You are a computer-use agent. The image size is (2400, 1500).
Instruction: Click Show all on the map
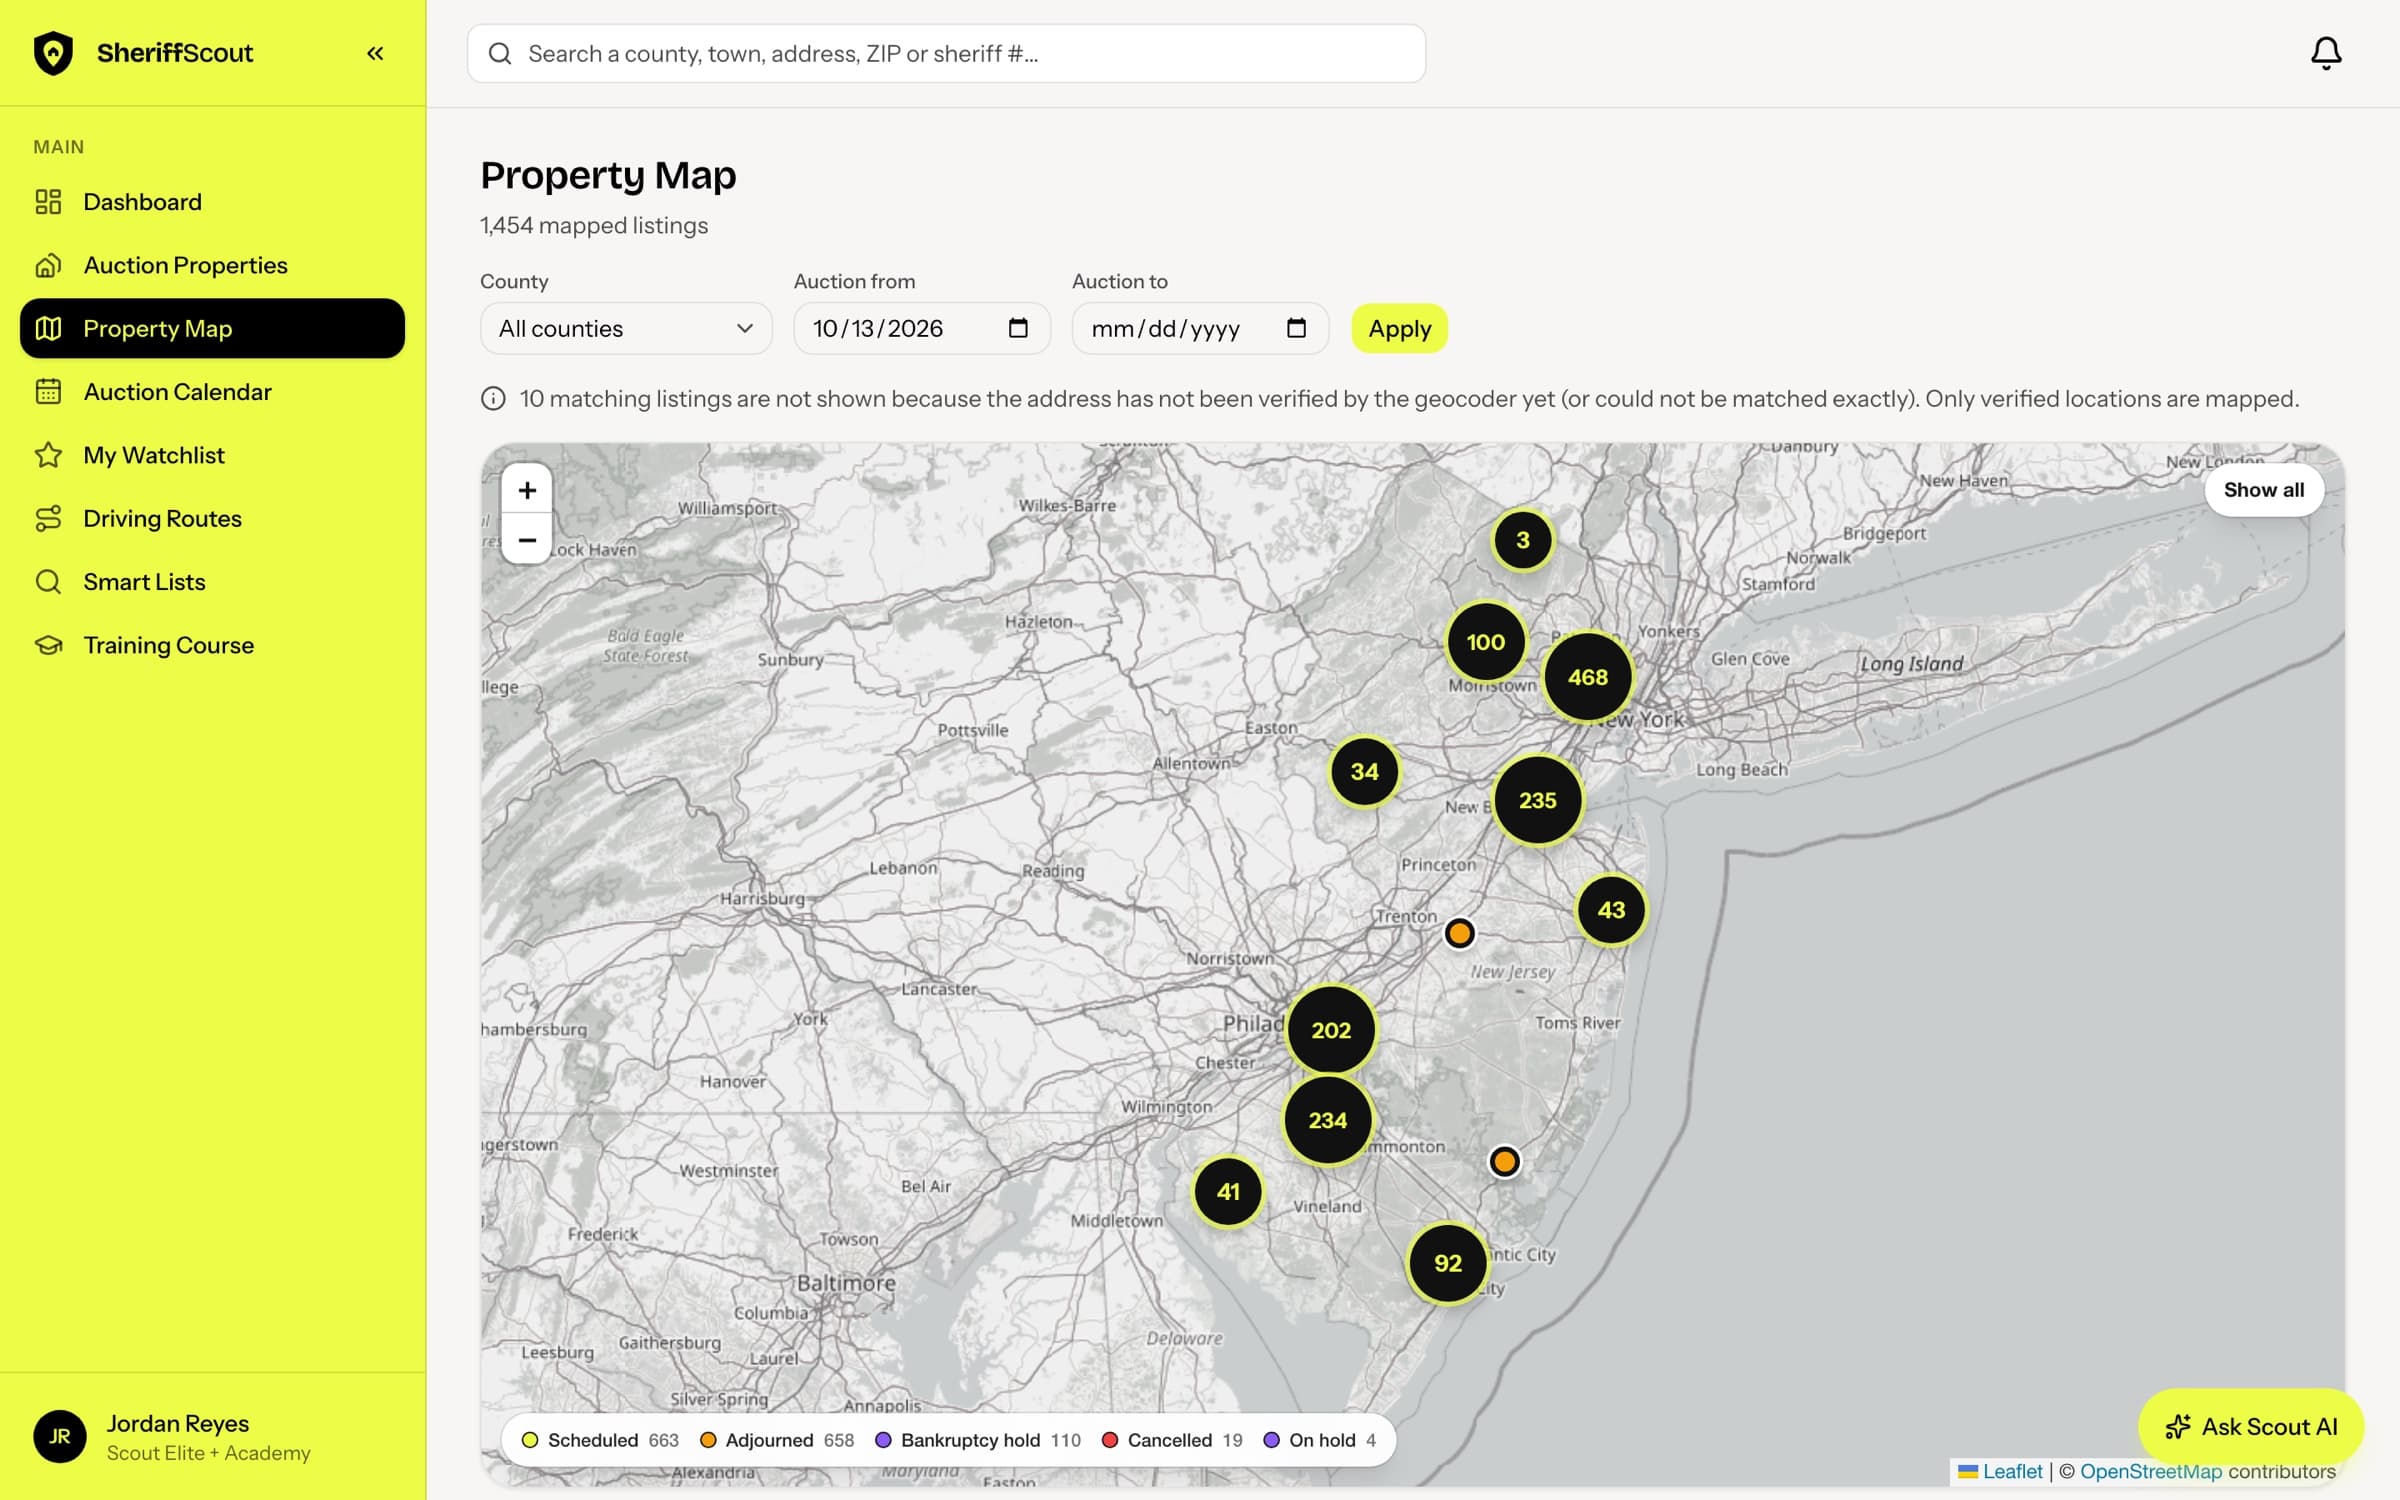pos(2263,490)
